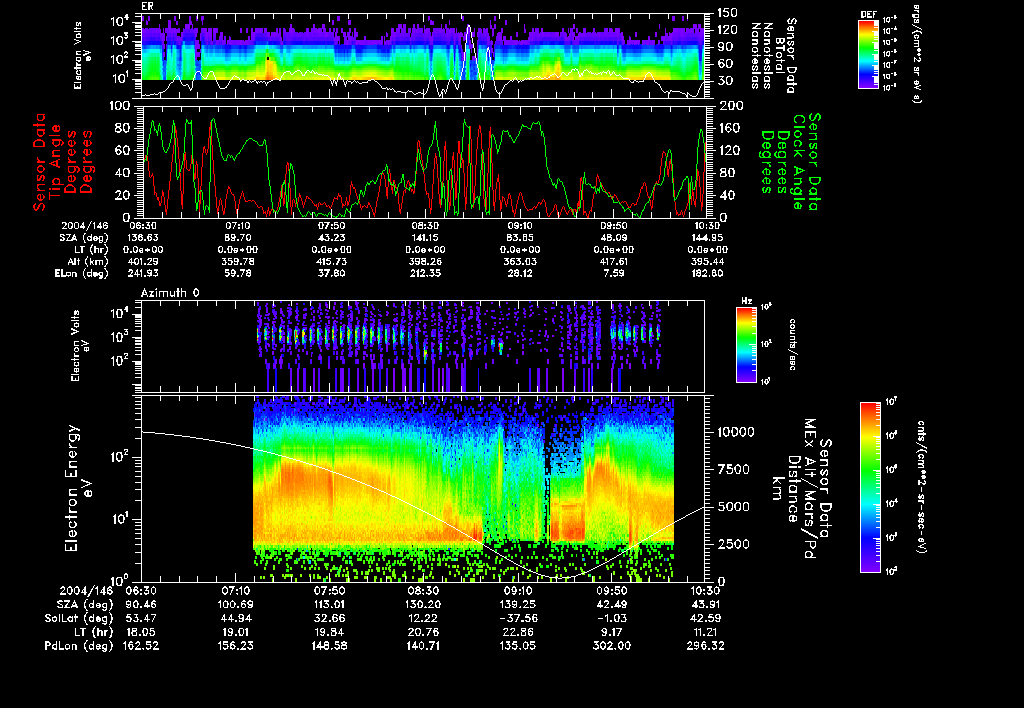Click the cnts/(cm**2-sr-sec-eV) color bar
The height and width of the screenshot is (708, 1024).
[x=870, y=487]
